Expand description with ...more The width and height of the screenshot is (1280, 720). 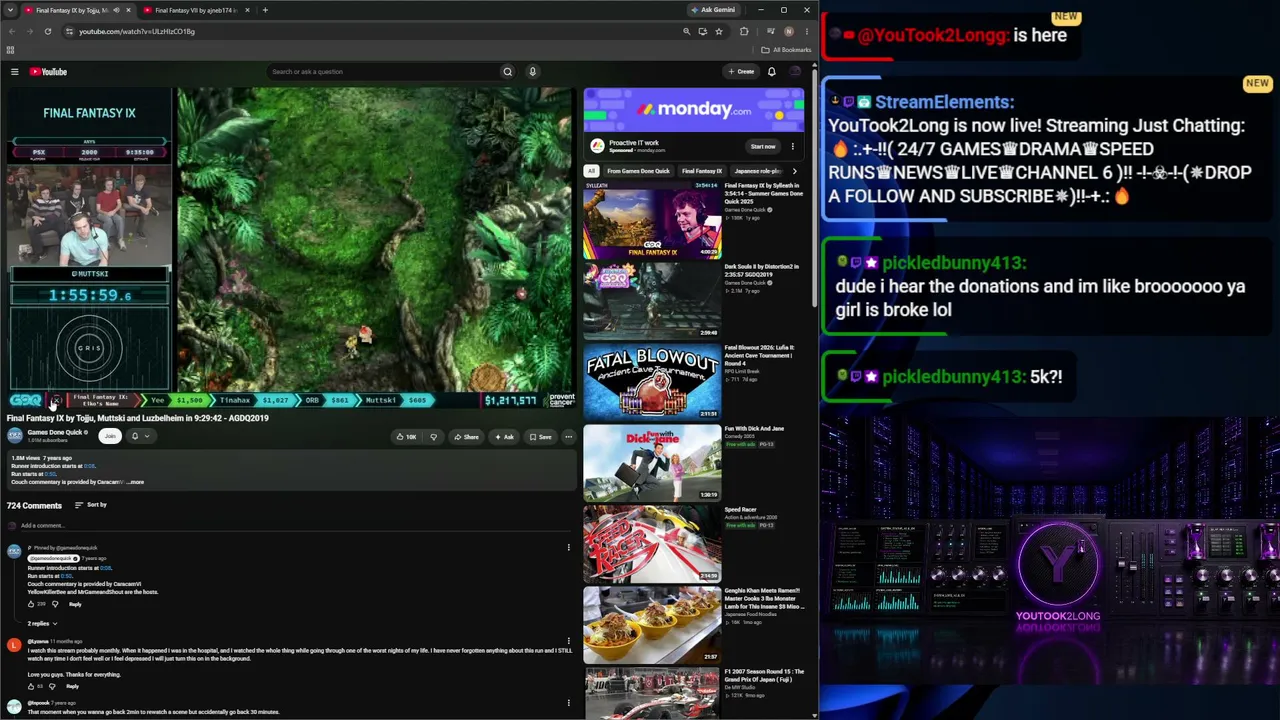pyautogui.click(x=135, y=482)
